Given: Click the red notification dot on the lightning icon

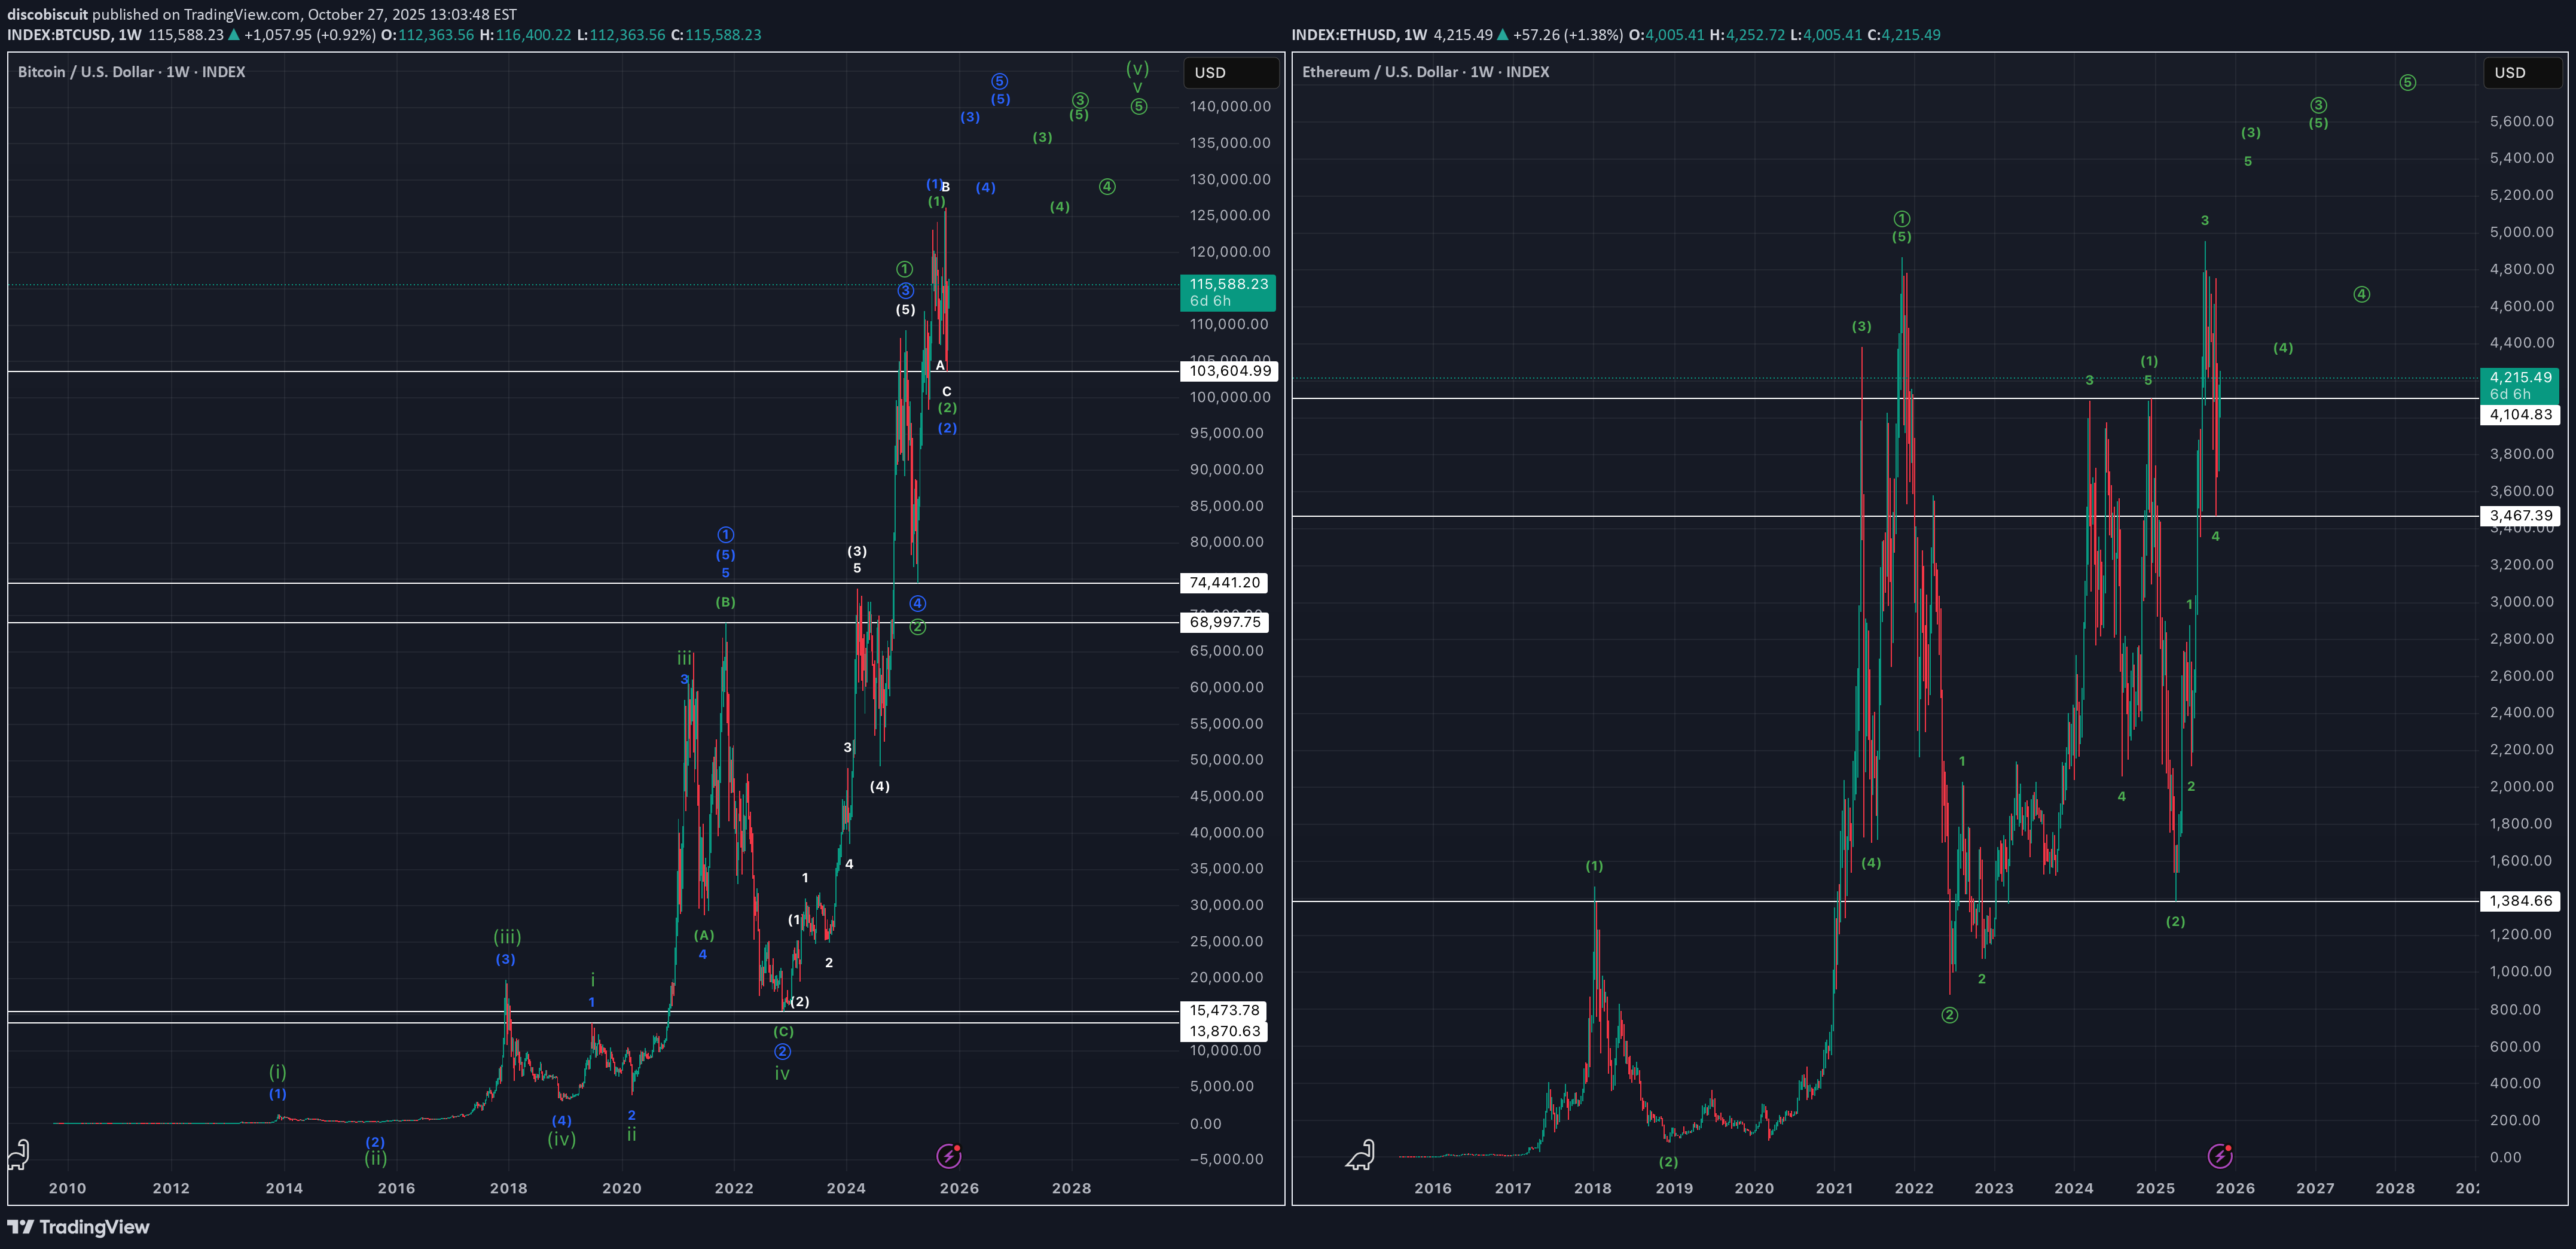Looking at the screenshot, I should pyautogui.click(x=957, y=1148).
